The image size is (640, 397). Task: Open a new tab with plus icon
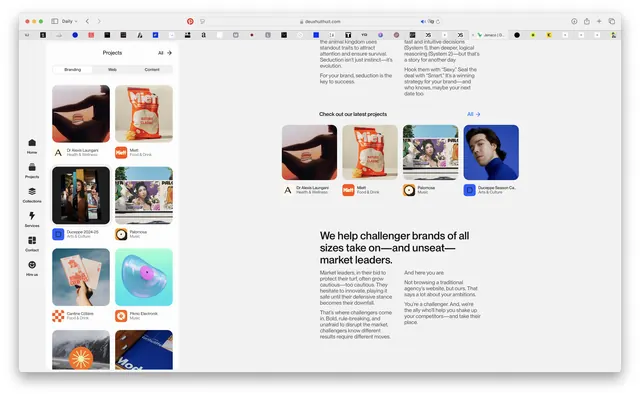pos(599,21)
